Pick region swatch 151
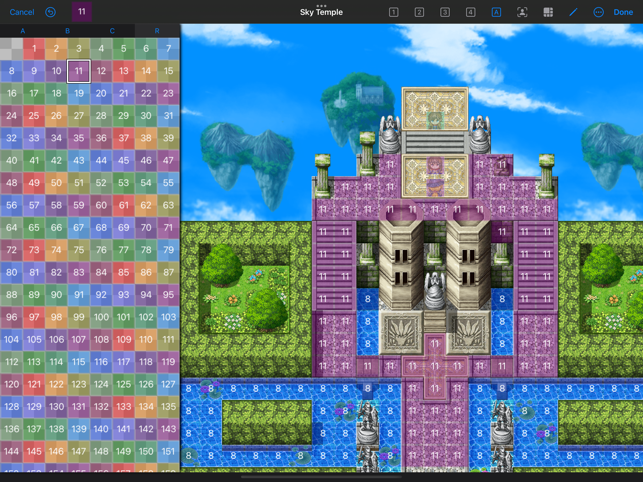Viewport: 643px width, 482px height. point(169,451)
